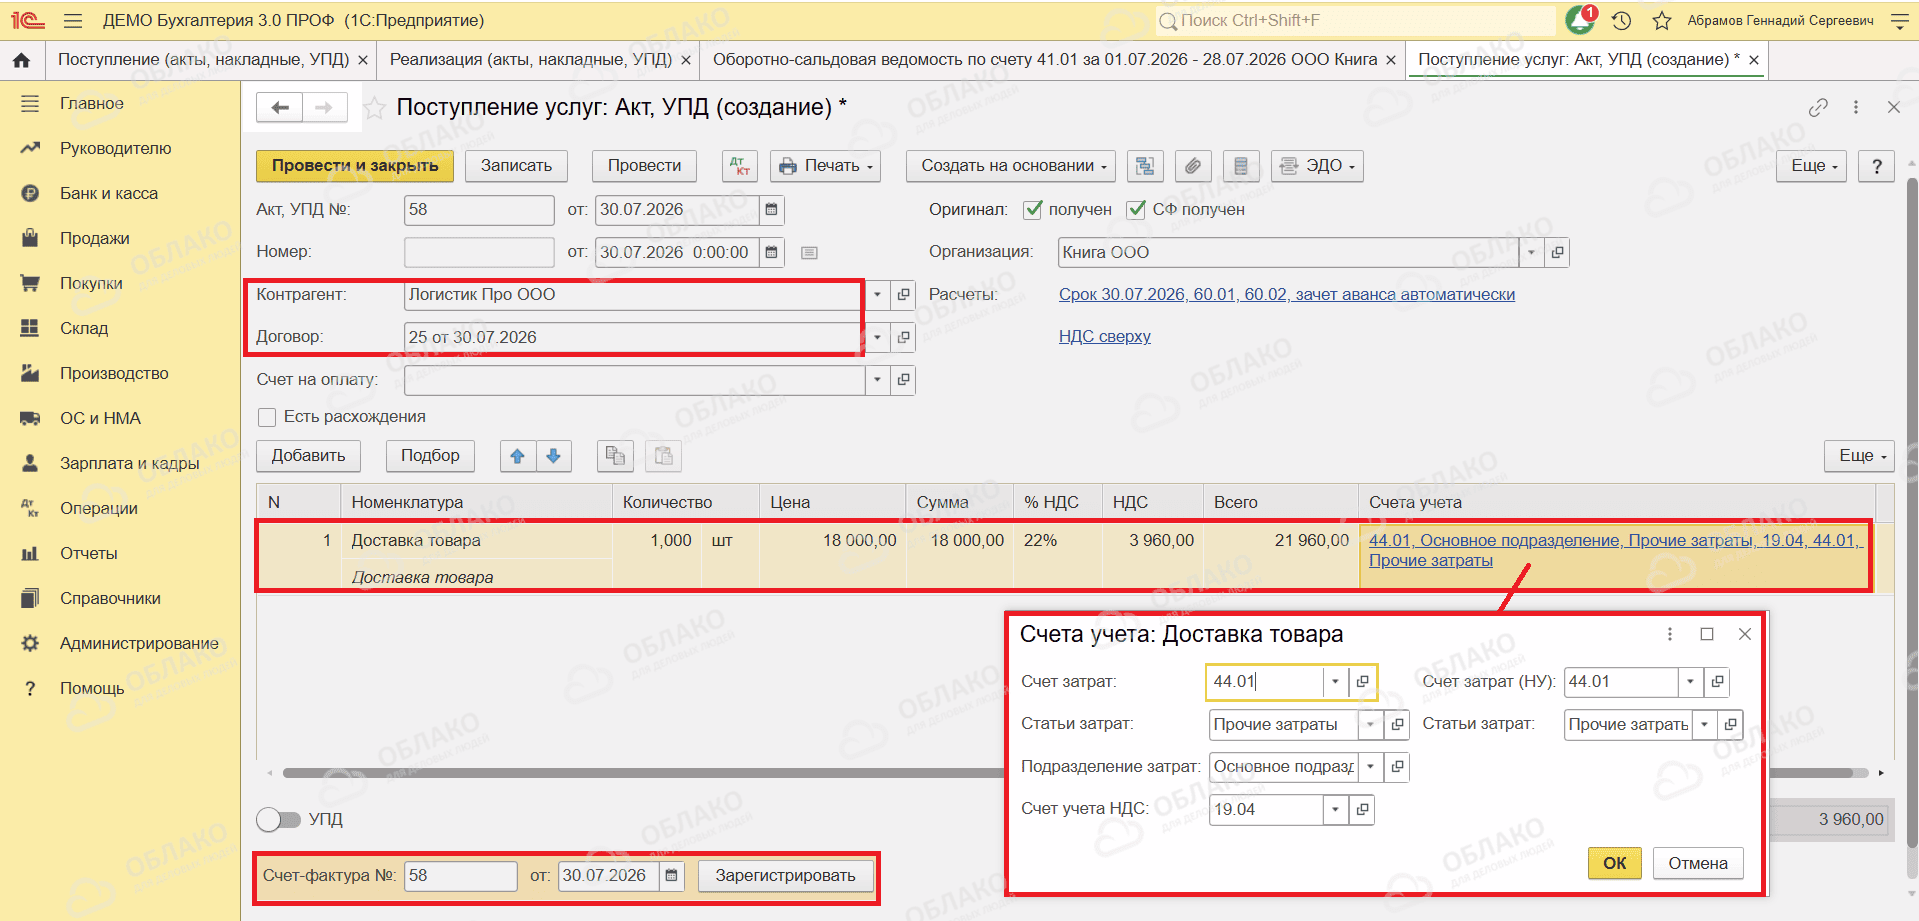Open help with the question mark button
Screen dimensions: 1919x921
pos(1877,166)
